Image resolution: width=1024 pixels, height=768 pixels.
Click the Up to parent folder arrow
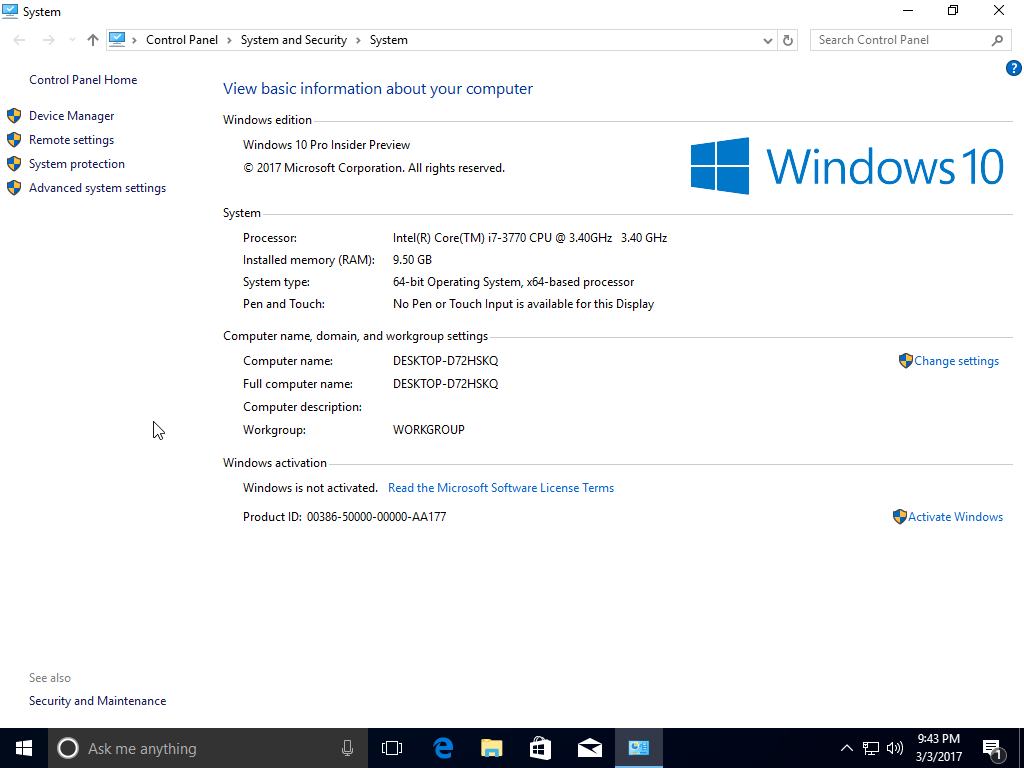pyautogui.click(x=93, y=40)
